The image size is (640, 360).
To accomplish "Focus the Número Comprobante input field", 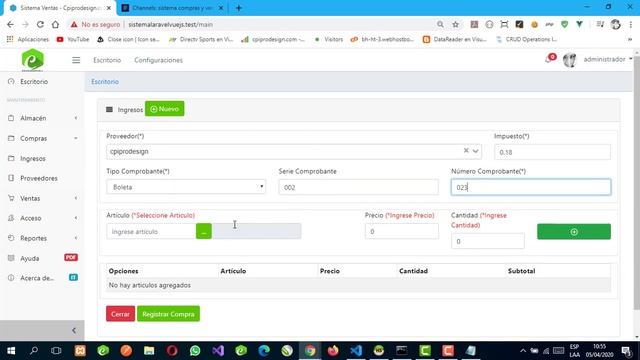I will pos(531,187).
